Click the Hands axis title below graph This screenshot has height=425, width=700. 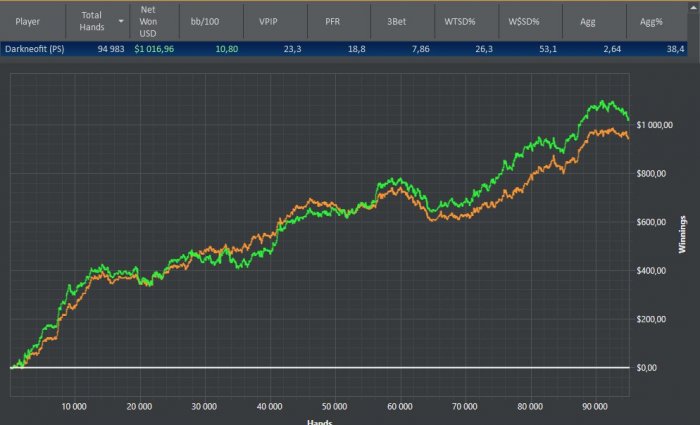(320, 421)
